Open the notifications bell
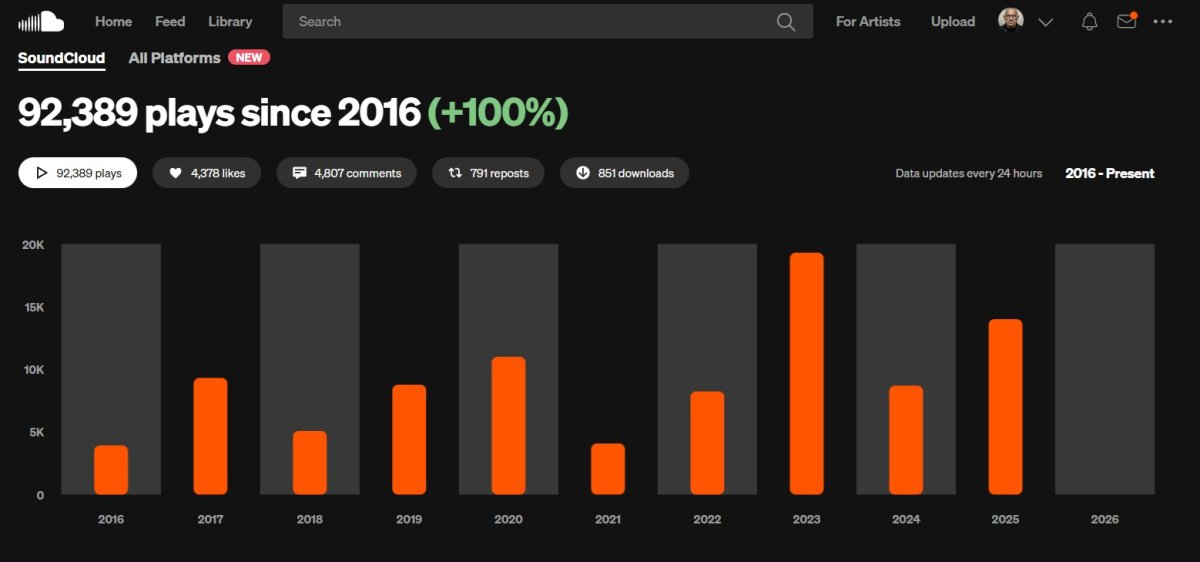 point(1090,21)
